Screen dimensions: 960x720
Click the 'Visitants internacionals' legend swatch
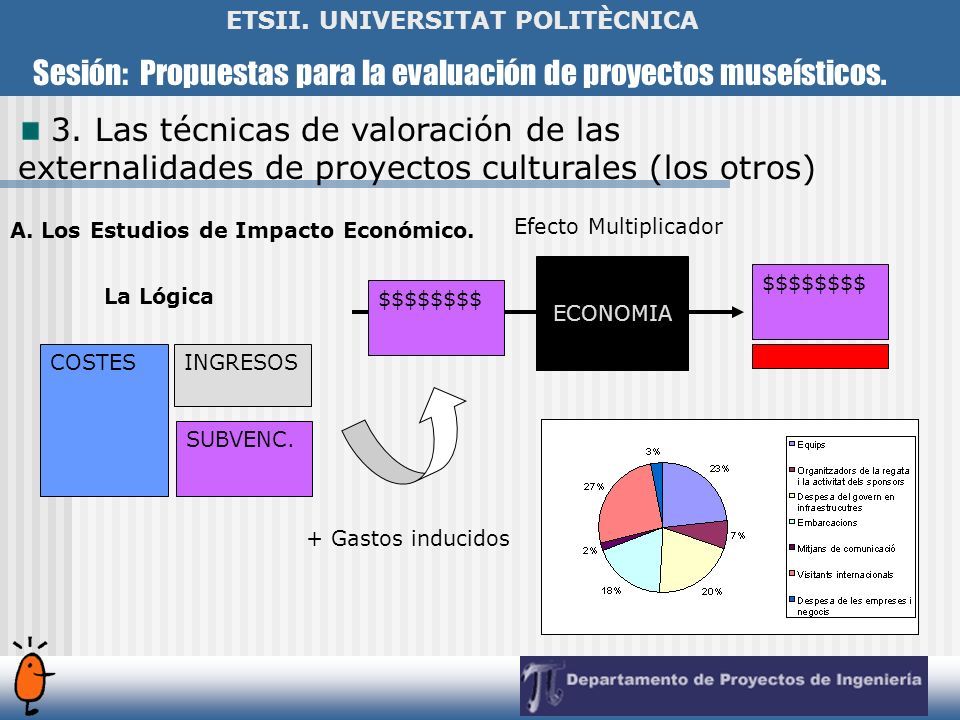(x=792, y=574)
